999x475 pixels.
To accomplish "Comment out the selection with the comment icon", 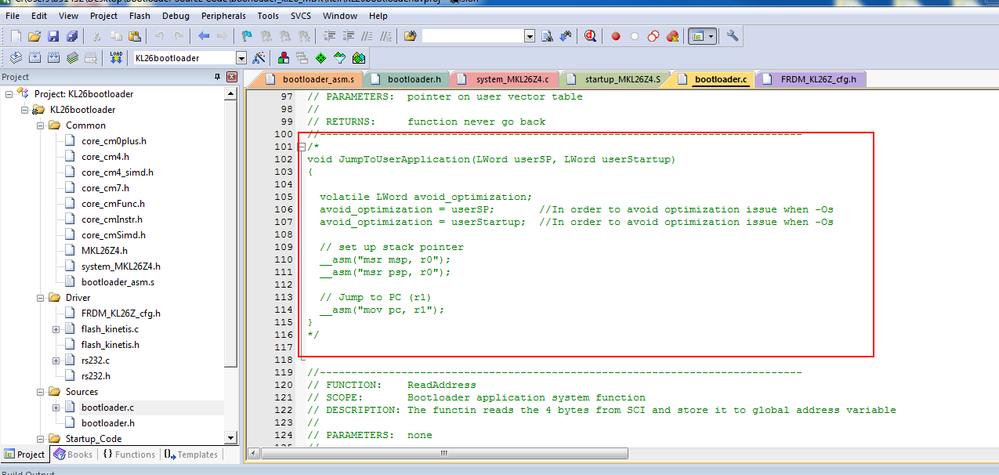I will pyautogui.click(x=366, y=36).
